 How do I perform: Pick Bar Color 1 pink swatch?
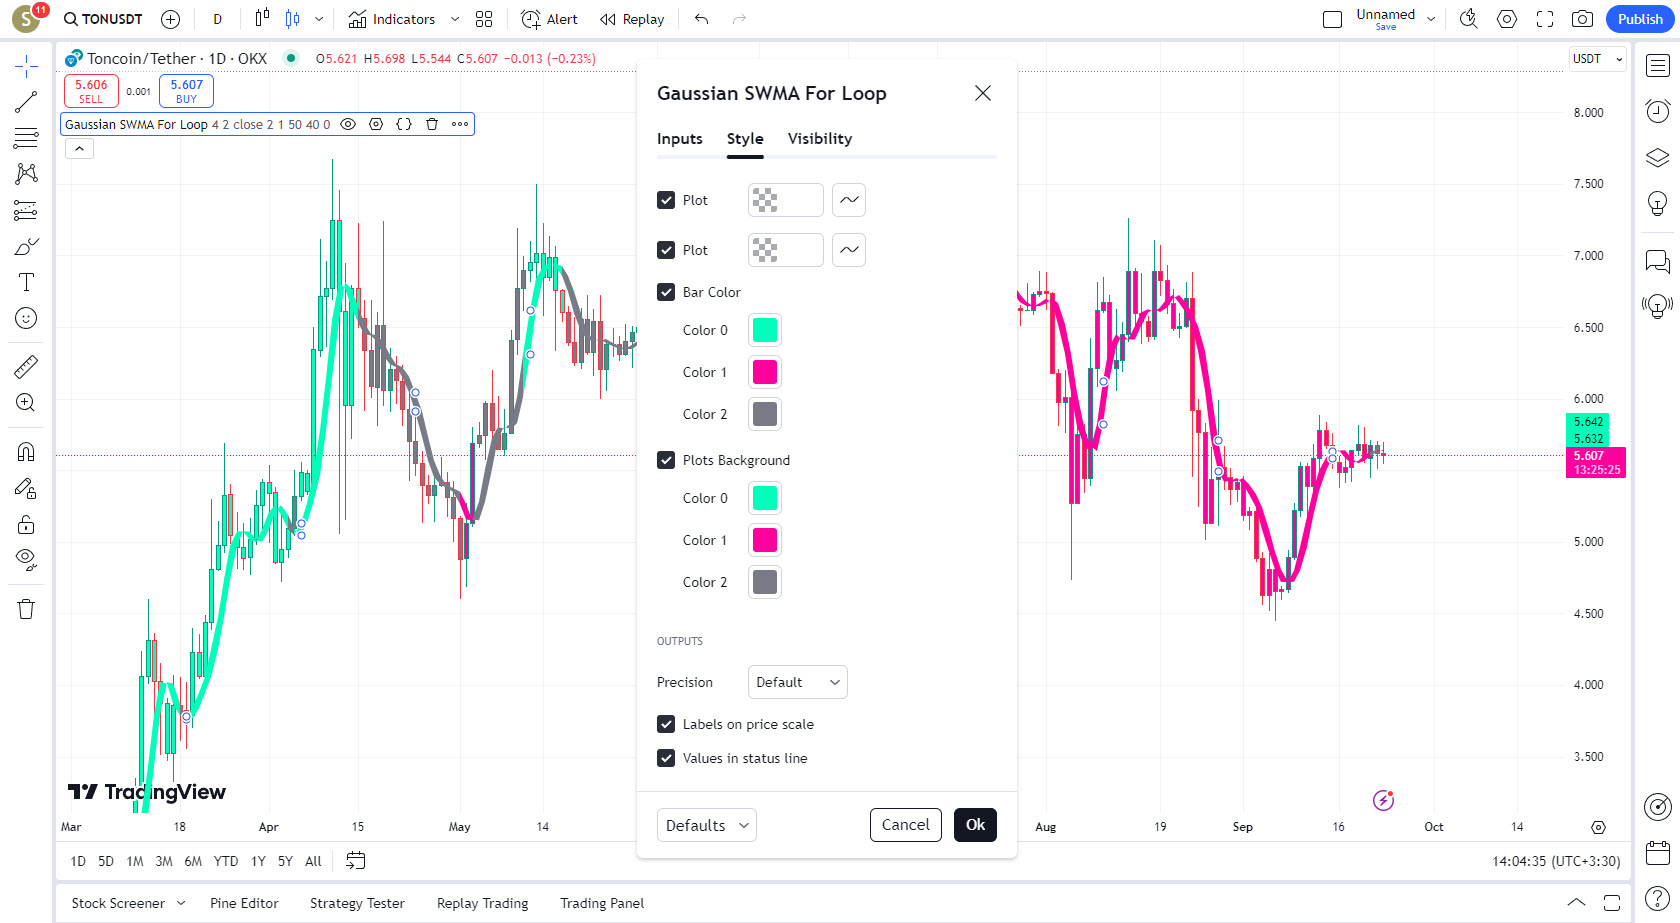pos(765,372)
